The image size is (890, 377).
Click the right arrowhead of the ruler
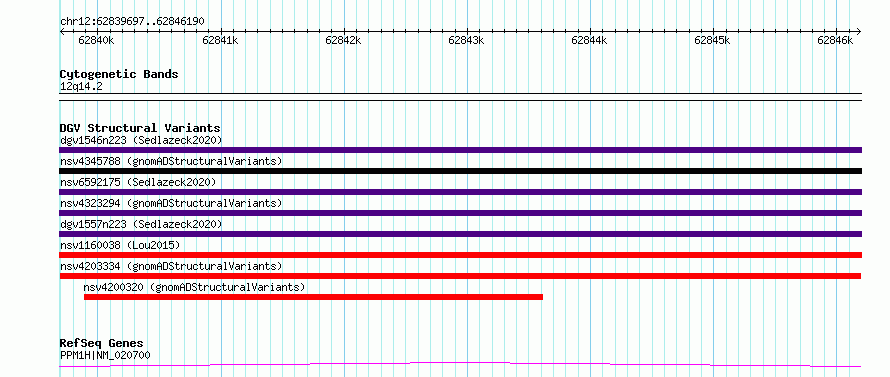tap(859, 31)
